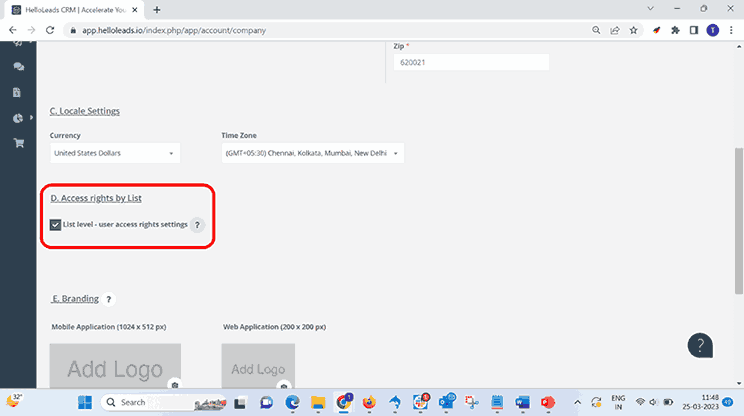Close the HelloLeads CRM tab

135,9
